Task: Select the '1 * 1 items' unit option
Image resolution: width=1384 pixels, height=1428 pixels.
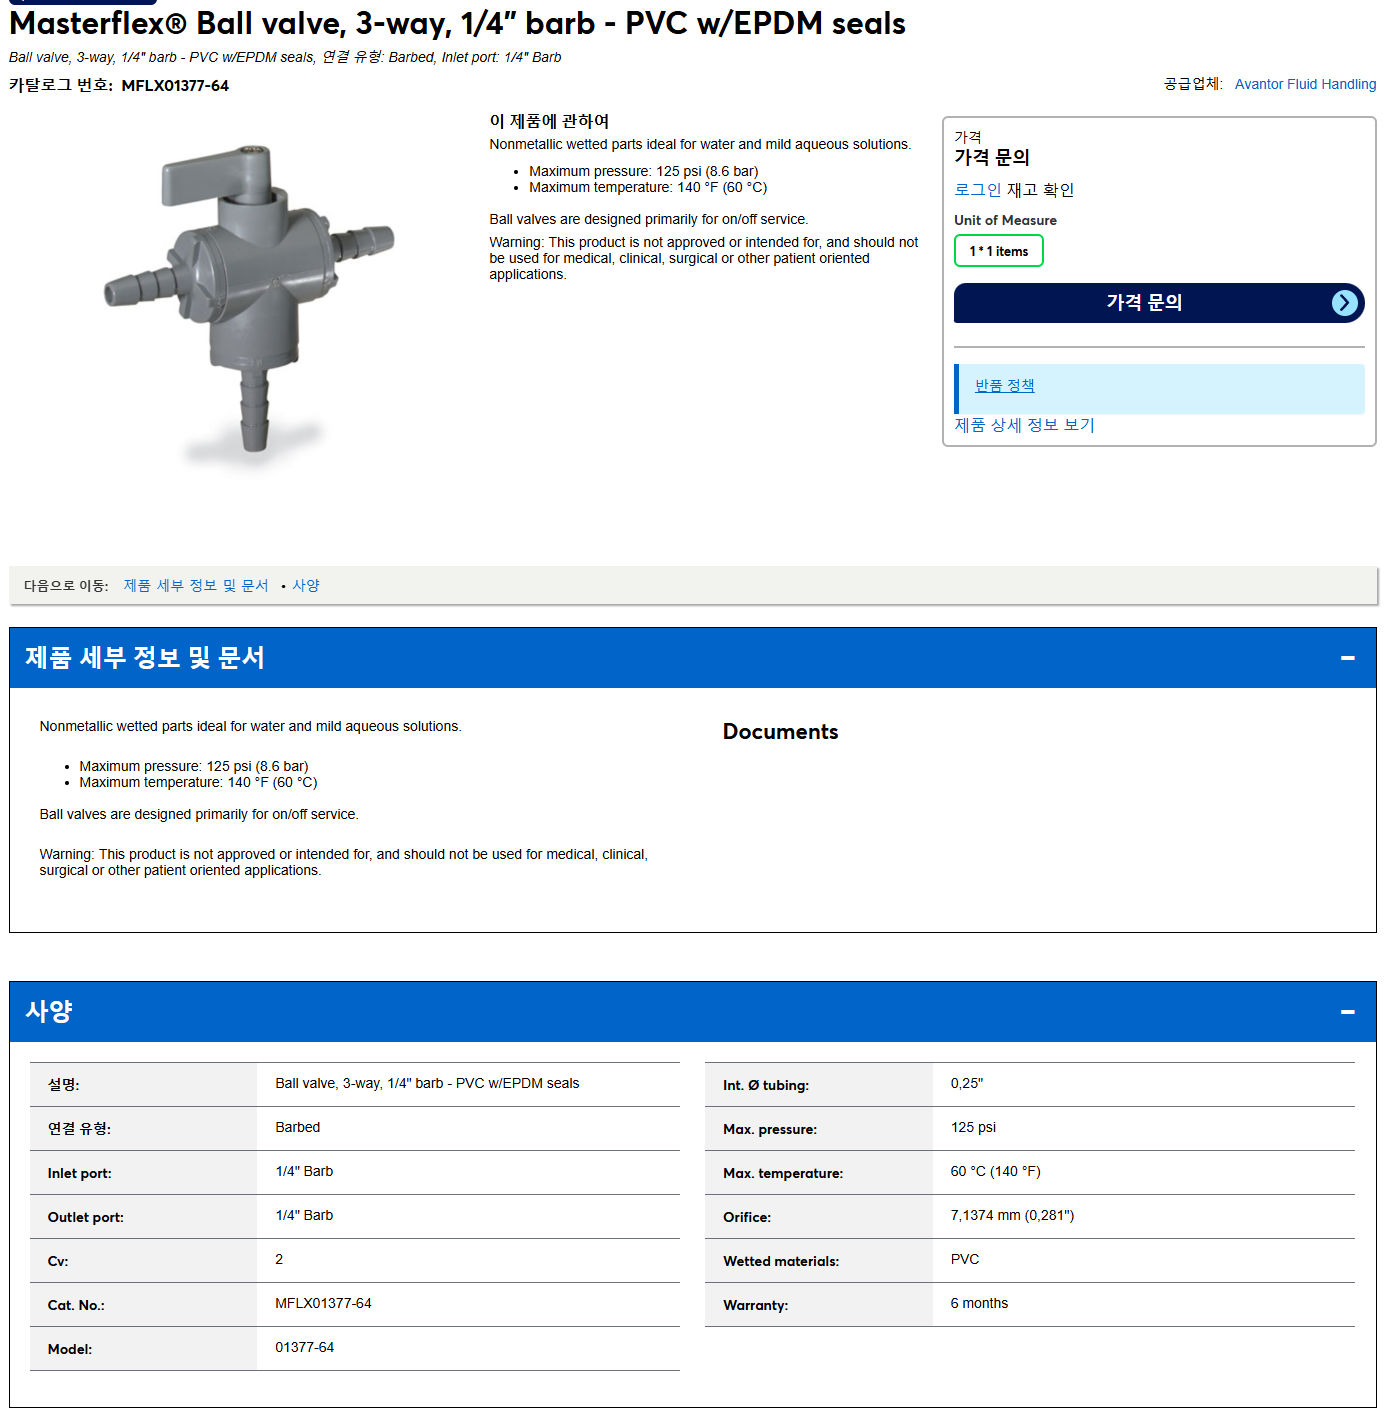Action: [998, 251]
